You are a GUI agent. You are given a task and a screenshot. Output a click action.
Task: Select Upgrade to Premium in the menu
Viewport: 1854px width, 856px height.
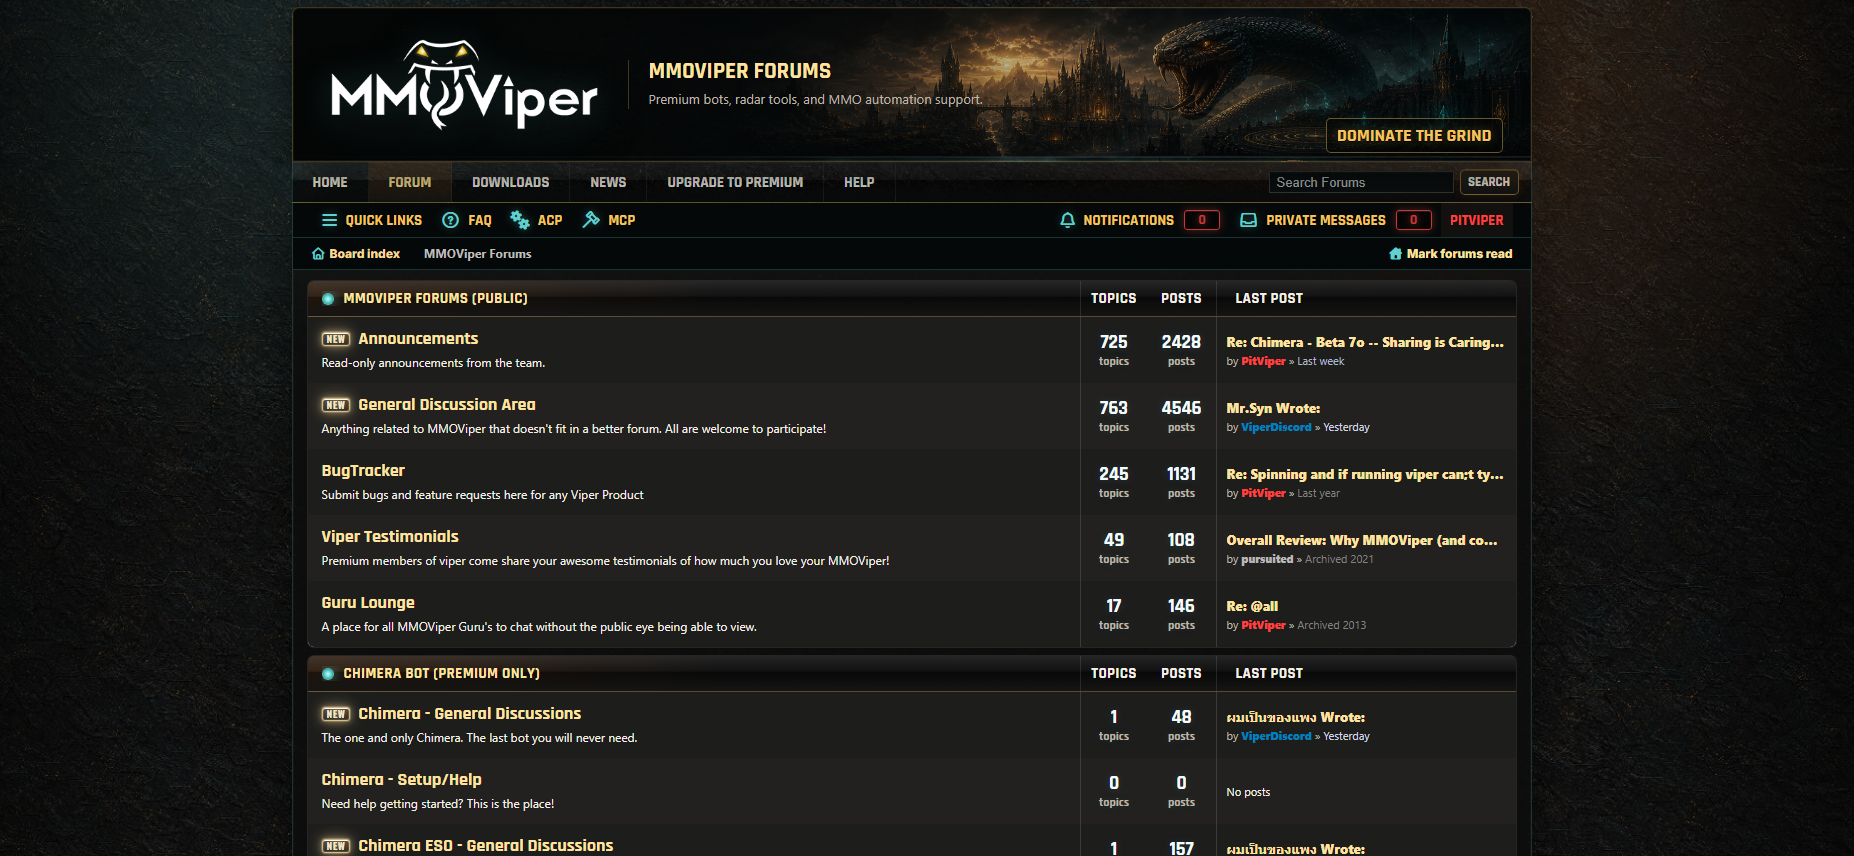(x=735, y=182)
